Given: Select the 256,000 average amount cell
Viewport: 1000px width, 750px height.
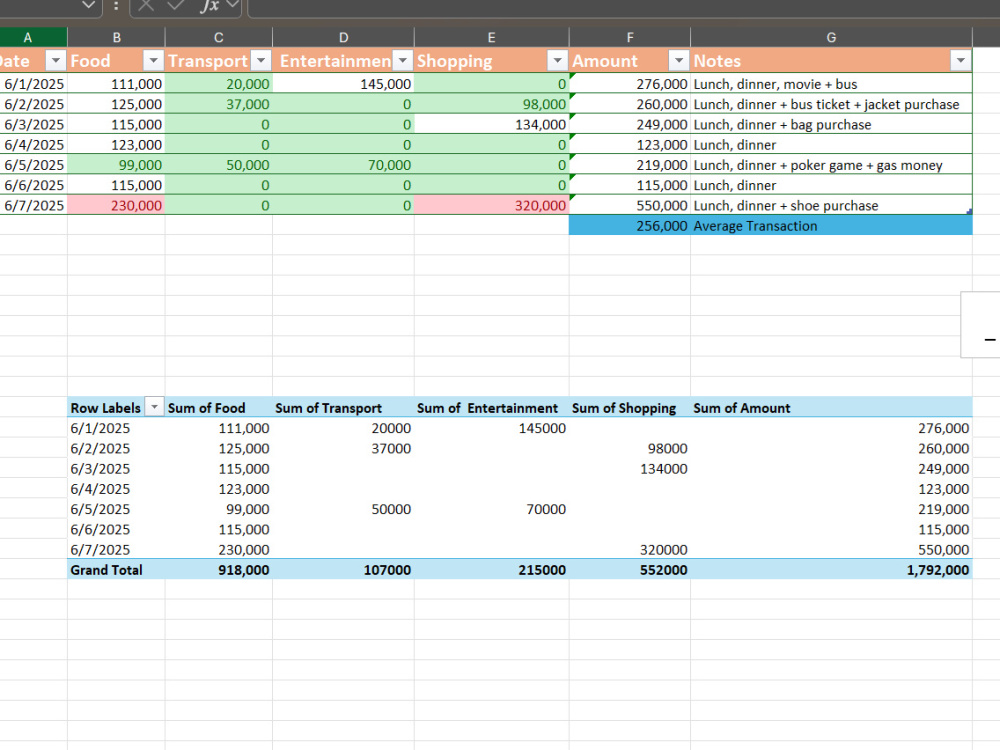Looking at the screenshot, I should tap(629, 226).
